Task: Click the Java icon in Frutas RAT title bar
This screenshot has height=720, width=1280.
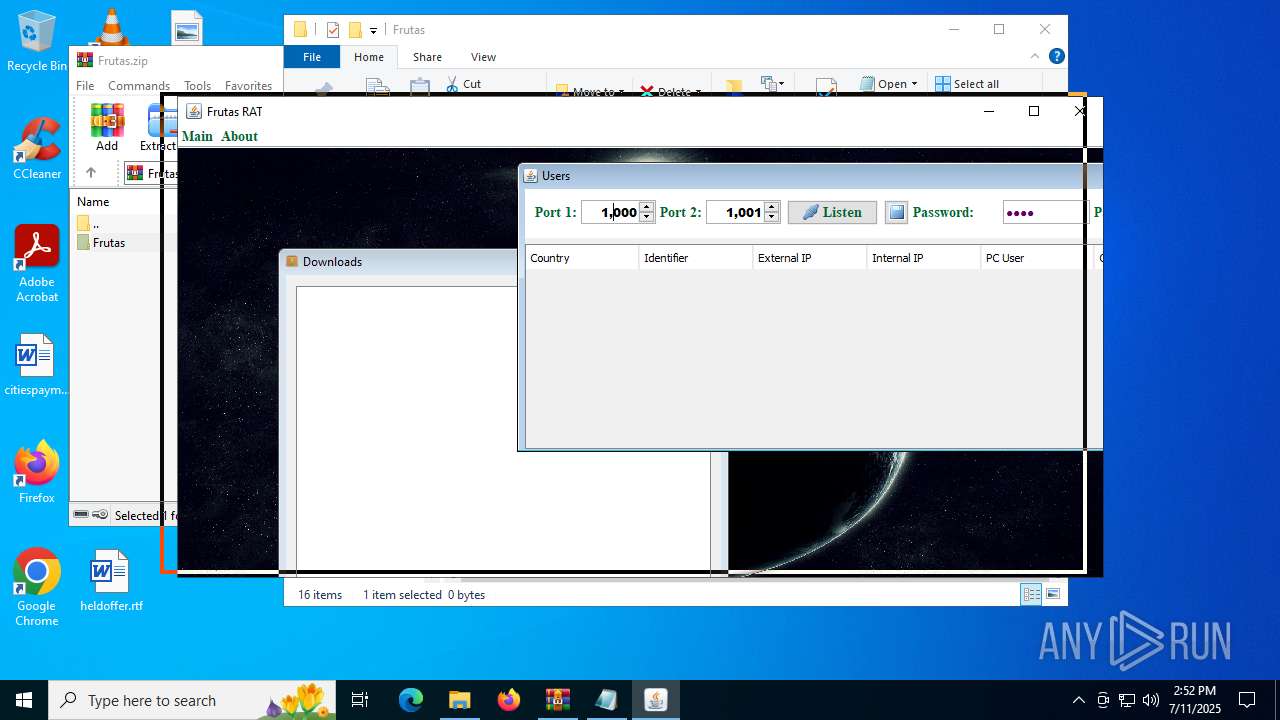Action: (x=194, y=111)
